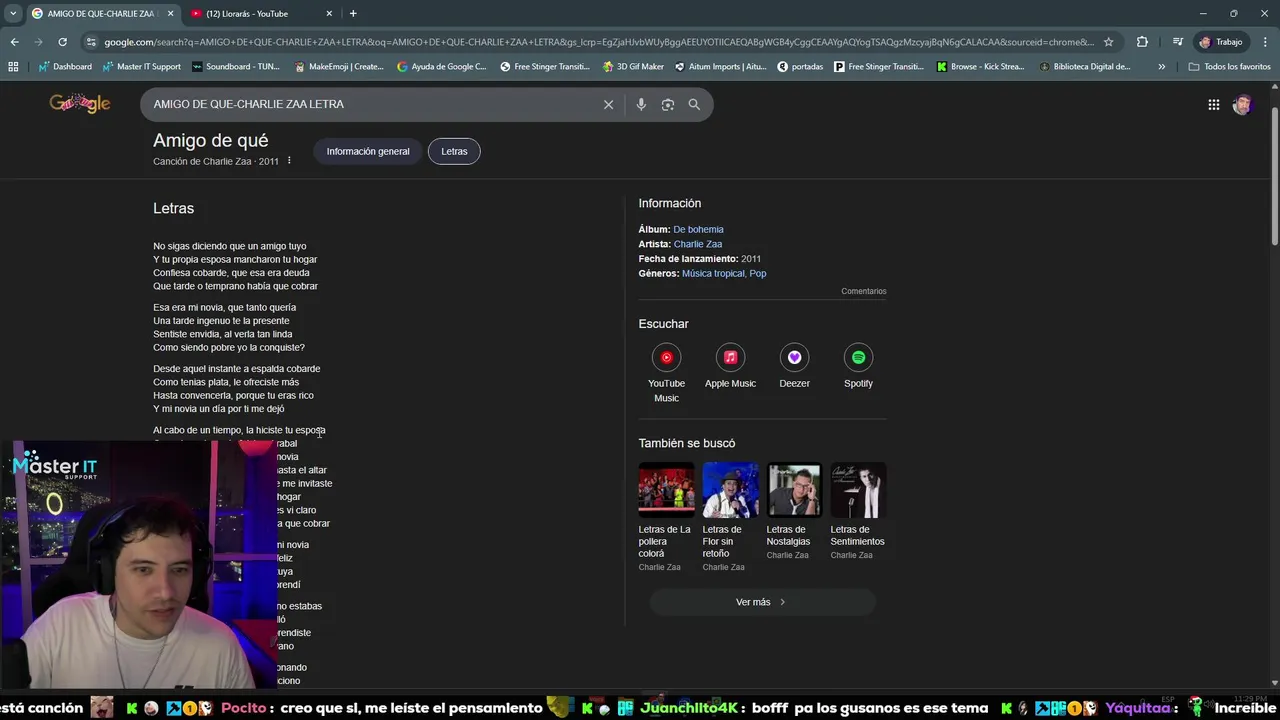1280x720 pixels.
Task: Expand results with Ver más
Action: click(762, 602)
